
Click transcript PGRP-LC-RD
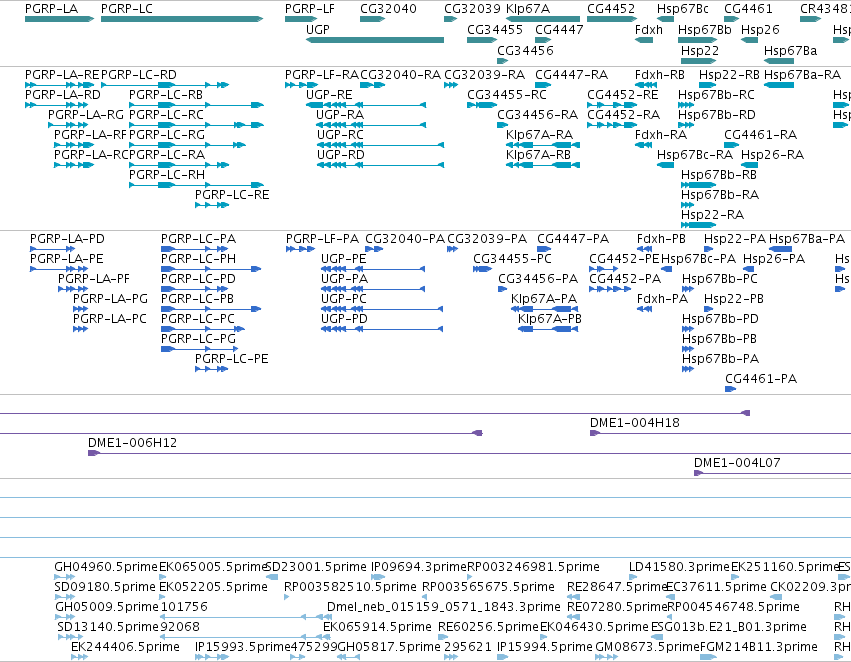click(165, 85)
